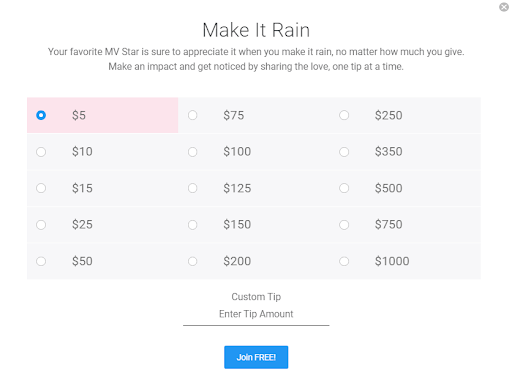
Task: Close the Make It Rain dialog
Action: tap(504, 7)
